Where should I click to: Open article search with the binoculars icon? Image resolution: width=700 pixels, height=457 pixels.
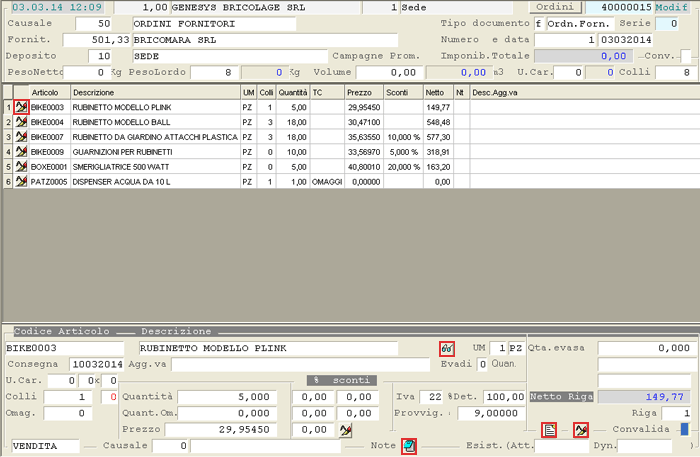(447, 349)
